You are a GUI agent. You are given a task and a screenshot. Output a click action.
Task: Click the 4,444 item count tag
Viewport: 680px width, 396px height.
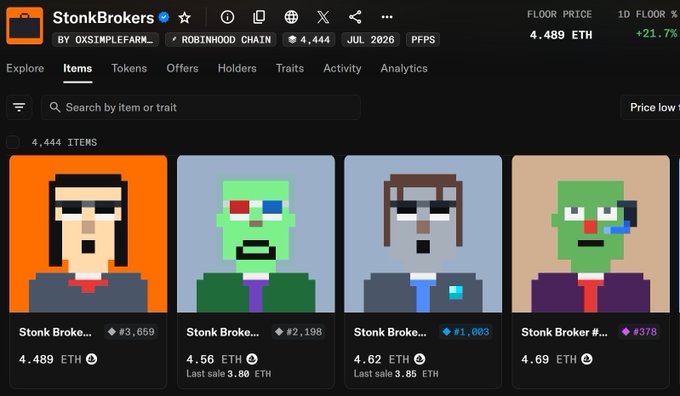(x=309, y=39)
